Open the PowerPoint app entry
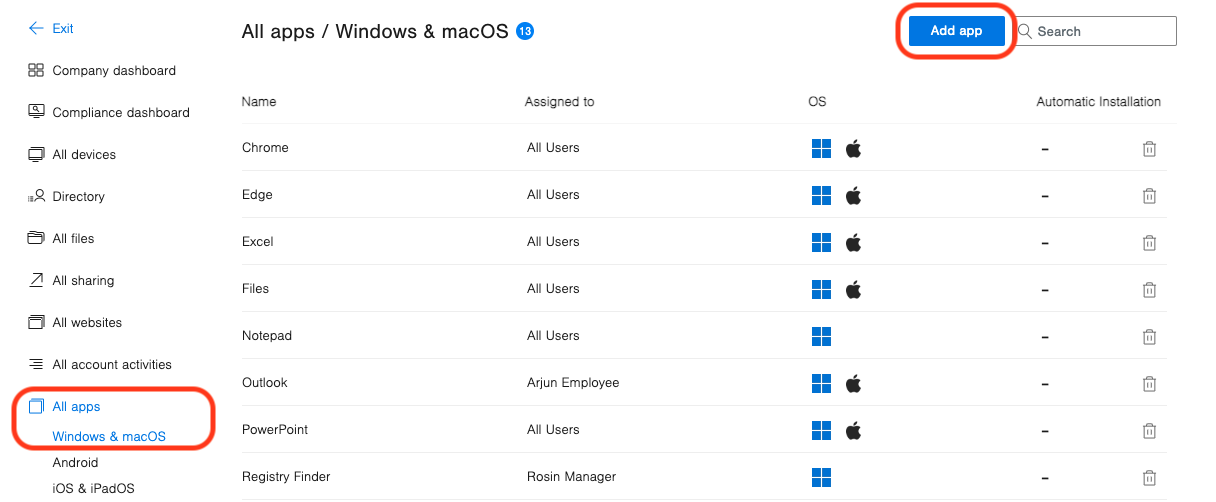The image size is (1216, 502). (275, 430)
